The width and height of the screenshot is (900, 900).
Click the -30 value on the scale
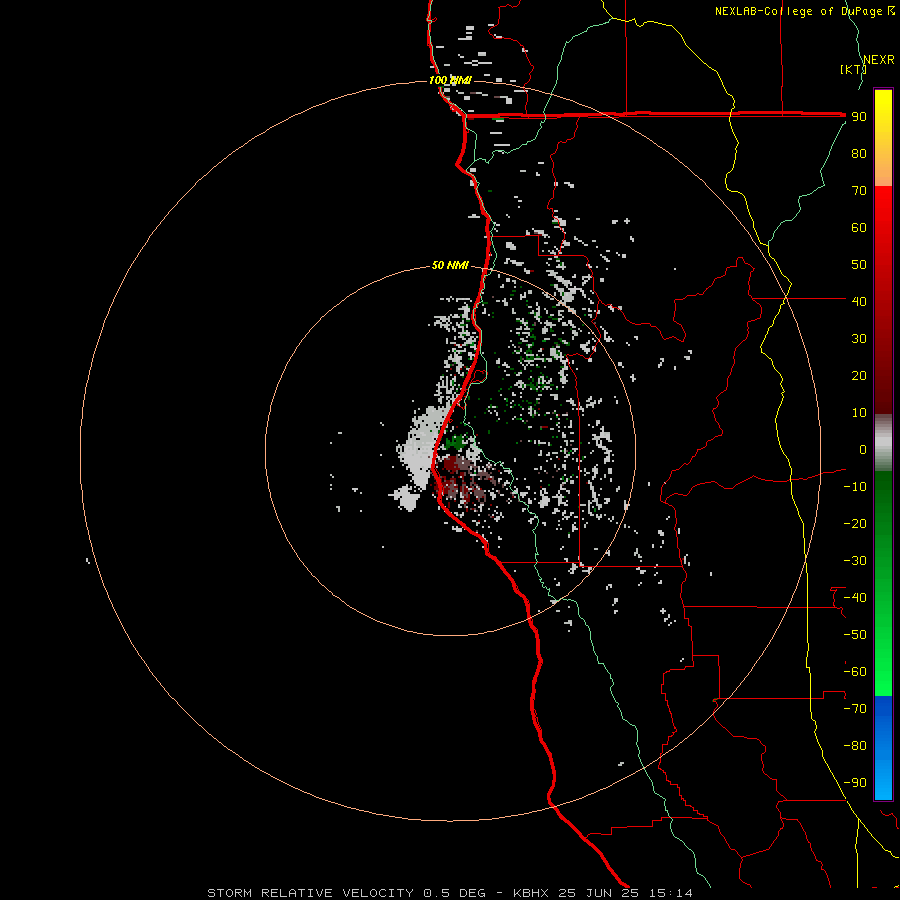pos(855,561)
